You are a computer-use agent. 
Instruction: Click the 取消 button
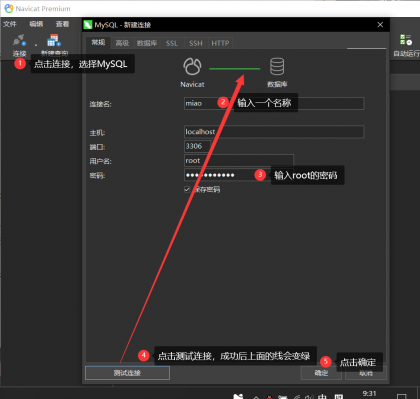(x=366, y=373)
